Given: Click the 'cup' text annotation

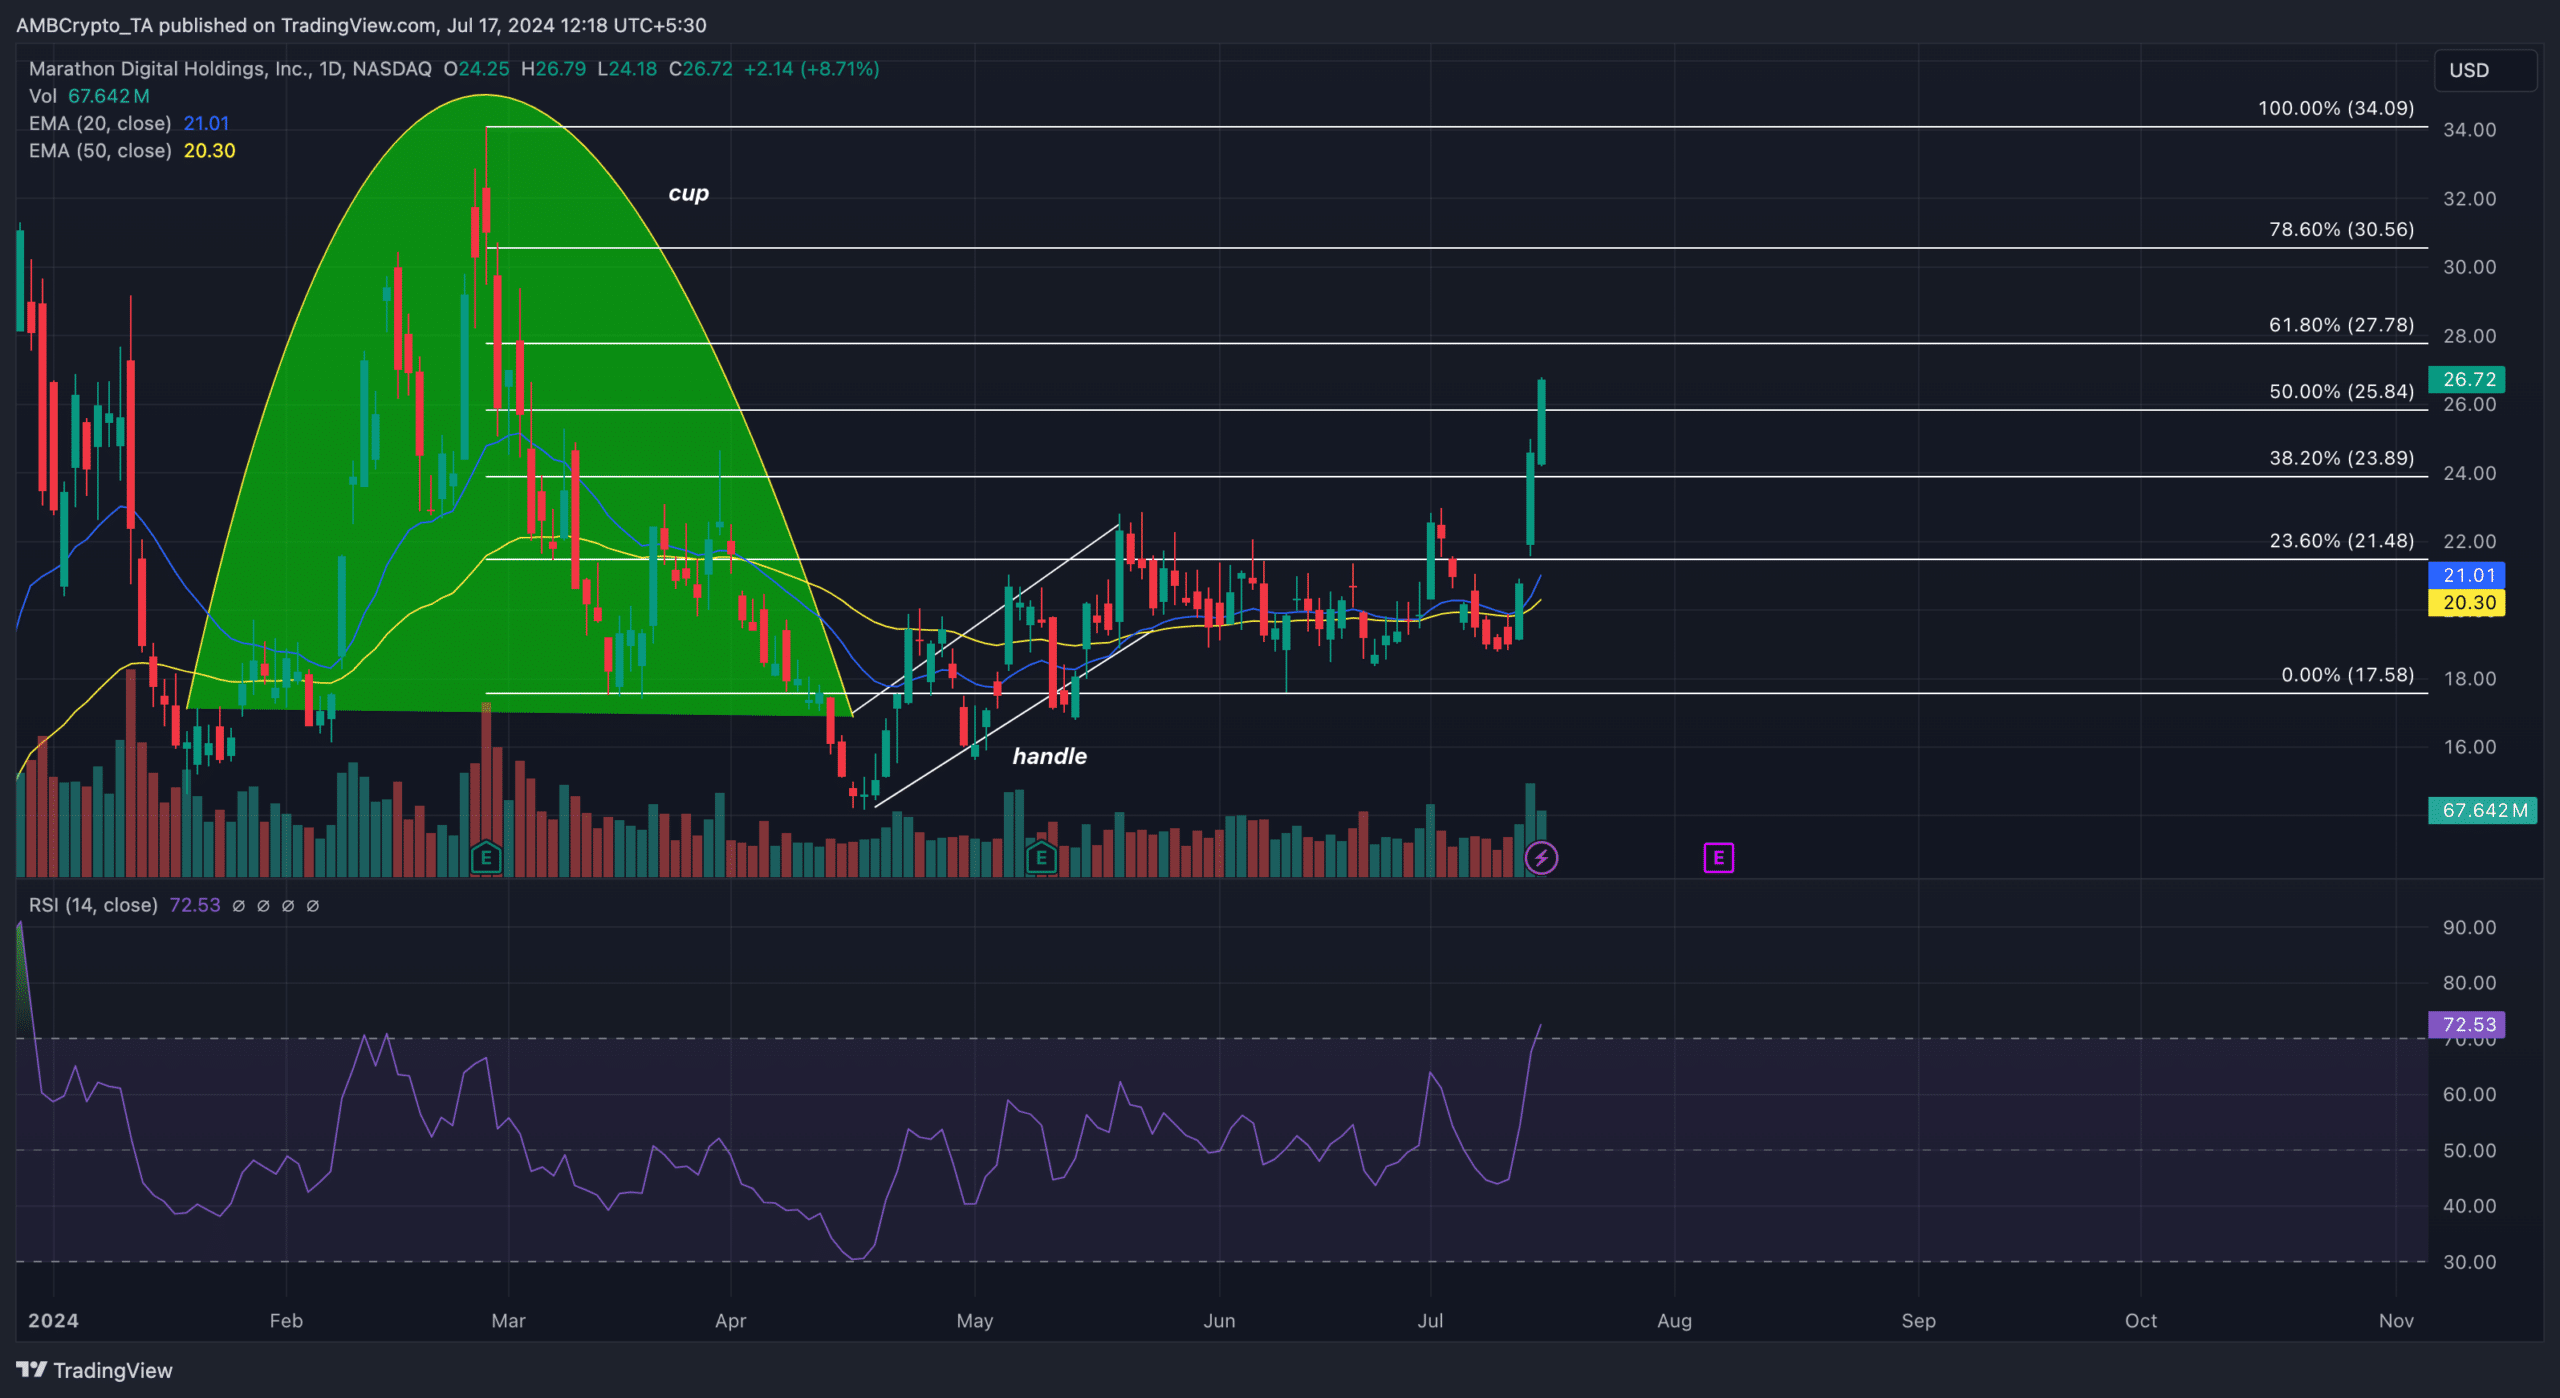Looking at the screenshot, I should point(689,193).
